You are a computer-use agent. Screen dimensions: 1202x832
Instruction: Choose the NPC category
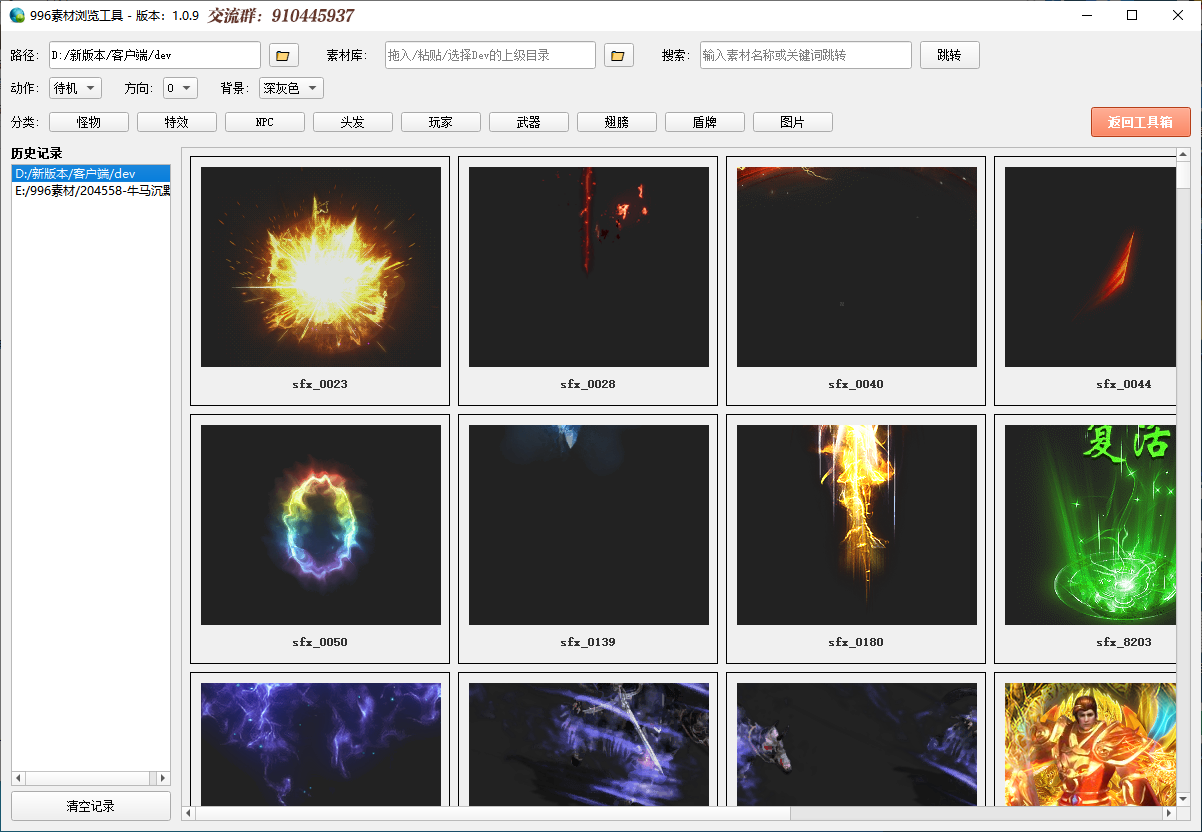point(265,122)
